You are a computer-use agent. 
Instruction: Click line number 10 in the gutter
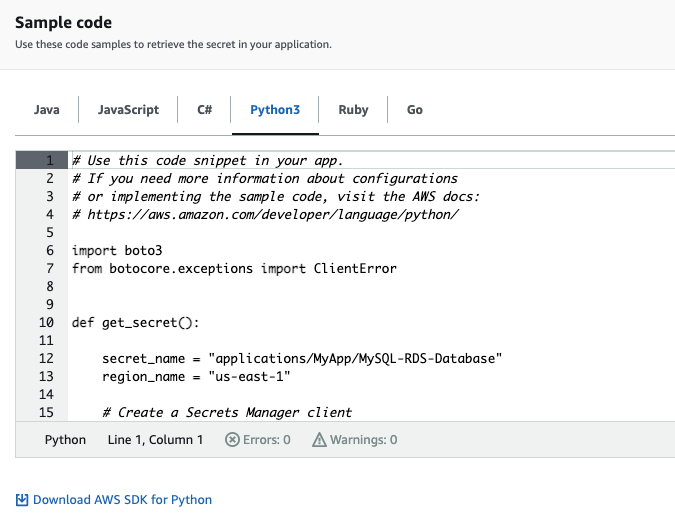[x=46, y=323]
